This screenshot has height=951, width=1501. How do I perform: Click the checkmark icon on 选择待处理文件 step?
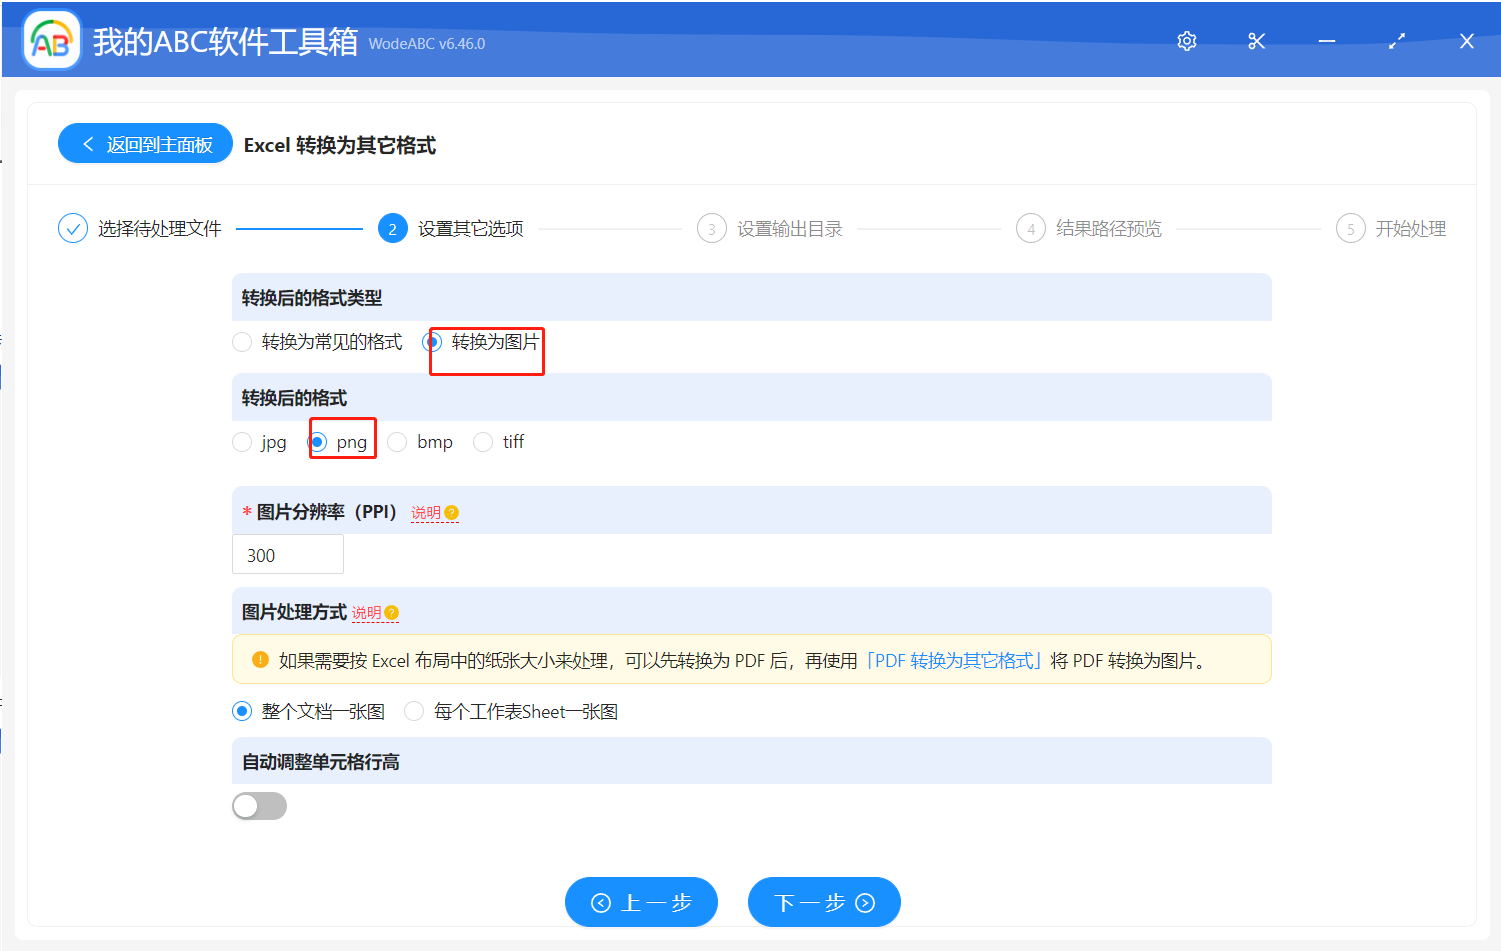click(73, 228)
